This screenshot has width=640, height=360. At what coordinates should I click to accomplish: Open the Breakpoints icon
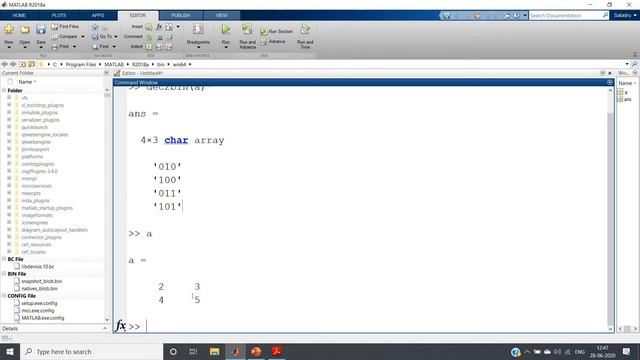(198, 29)
